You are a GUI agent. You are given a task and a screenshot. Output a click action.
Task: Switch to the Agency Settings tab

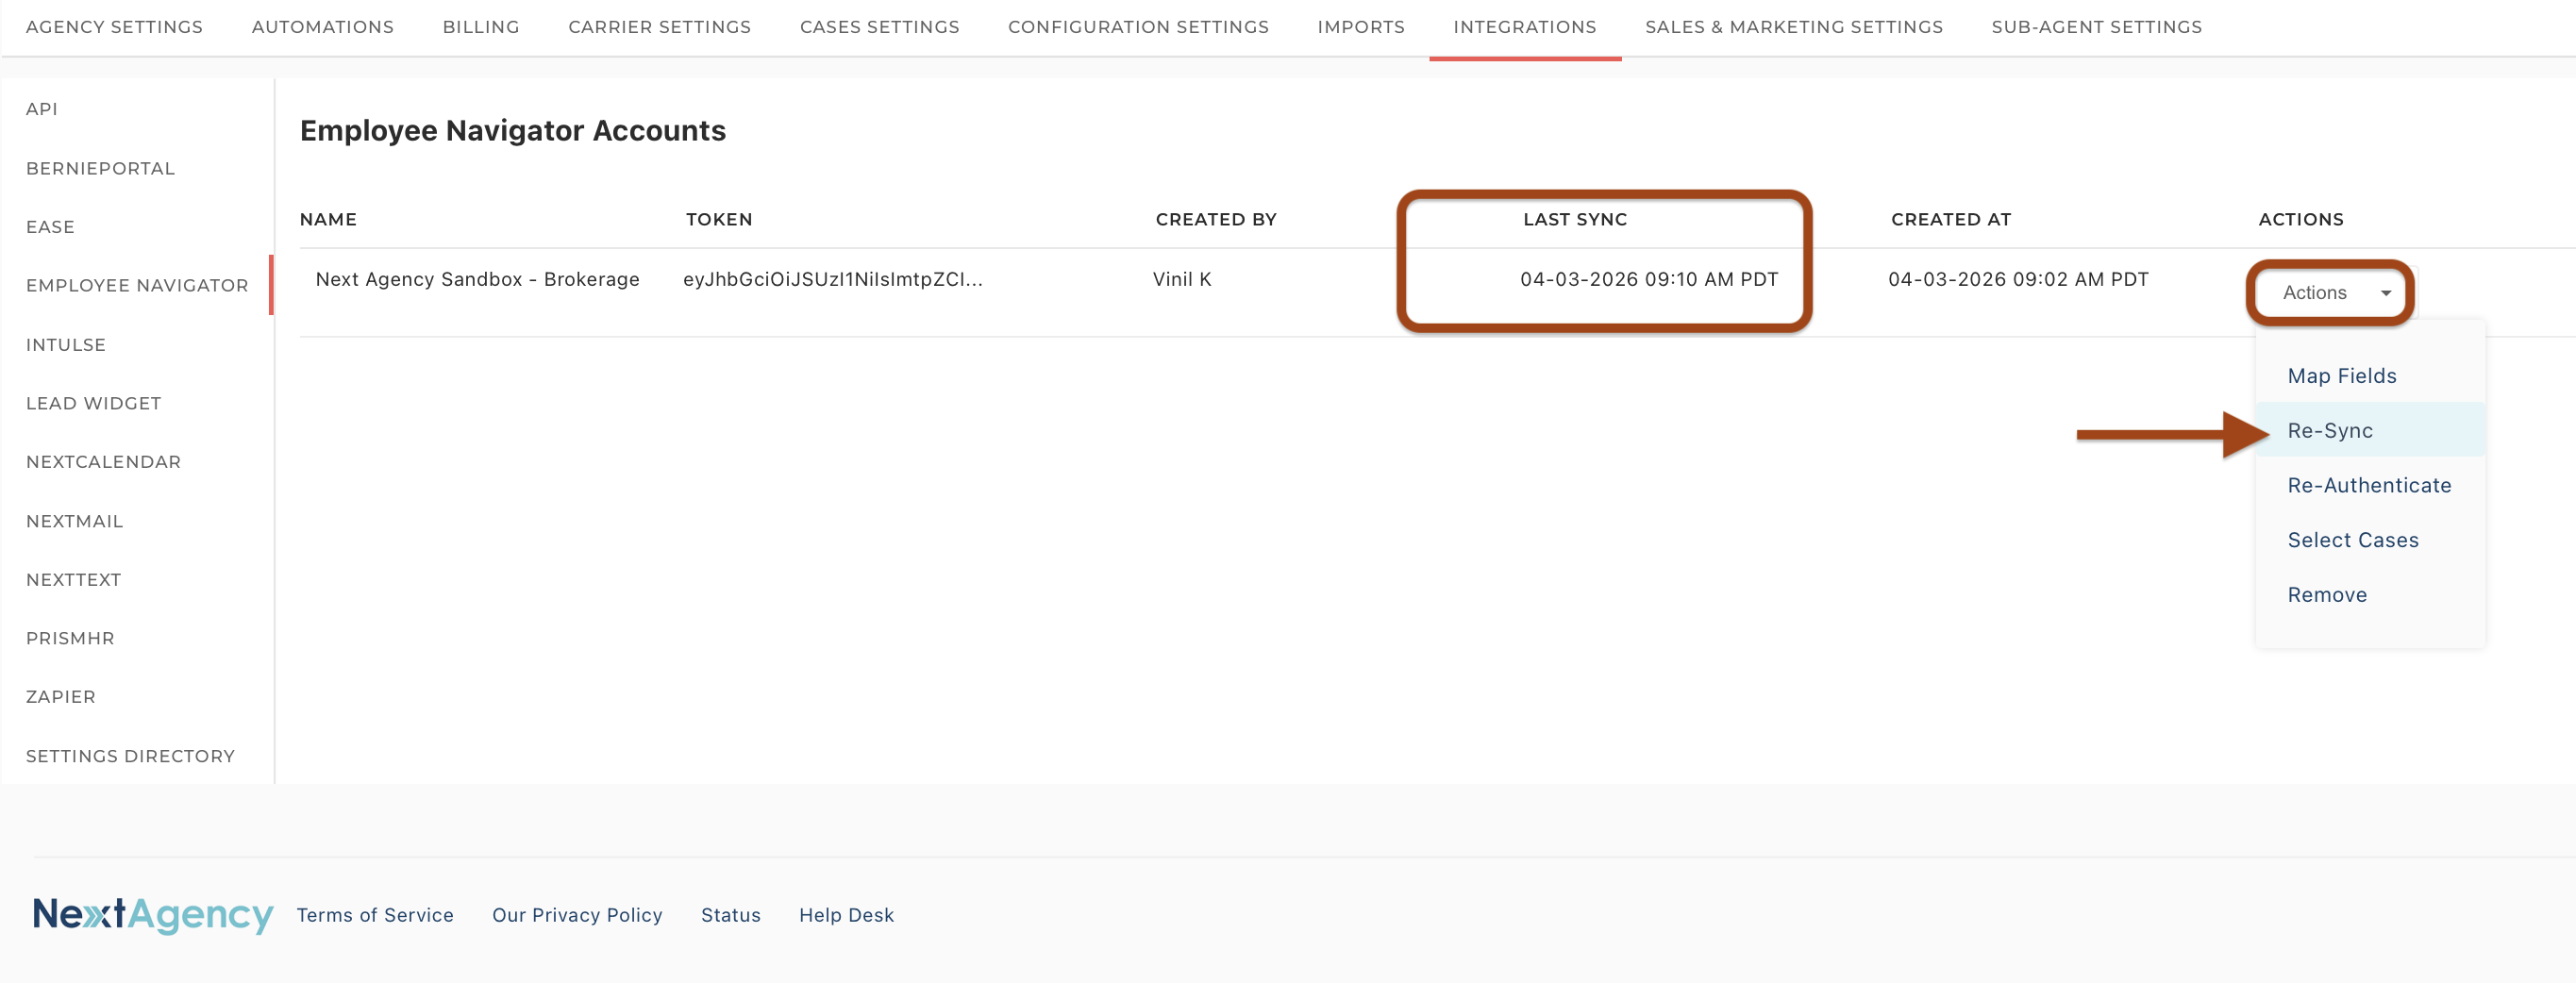[x=114, y=27]
